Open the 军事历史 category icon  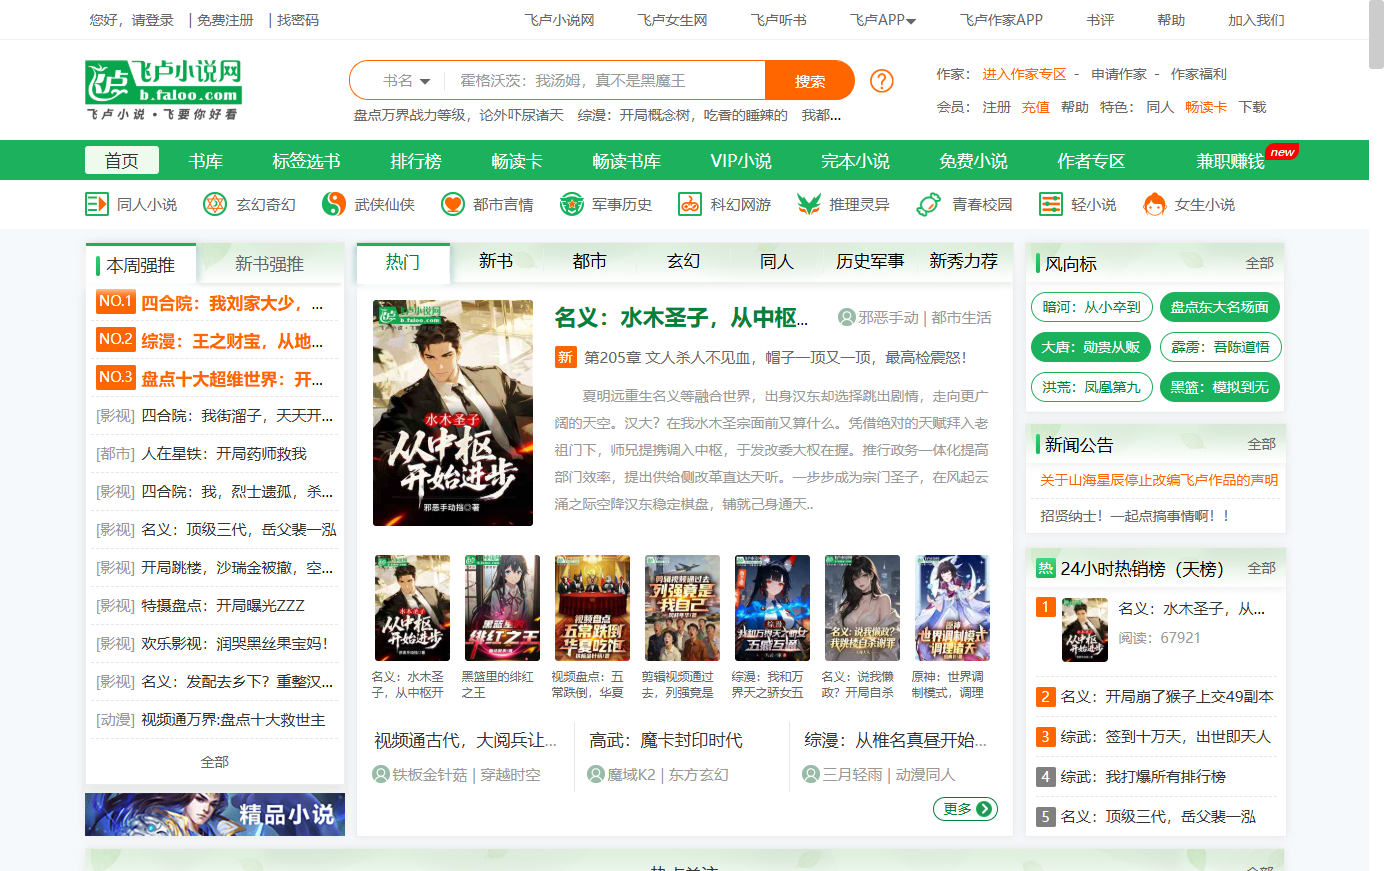click(x=571, y=204)
